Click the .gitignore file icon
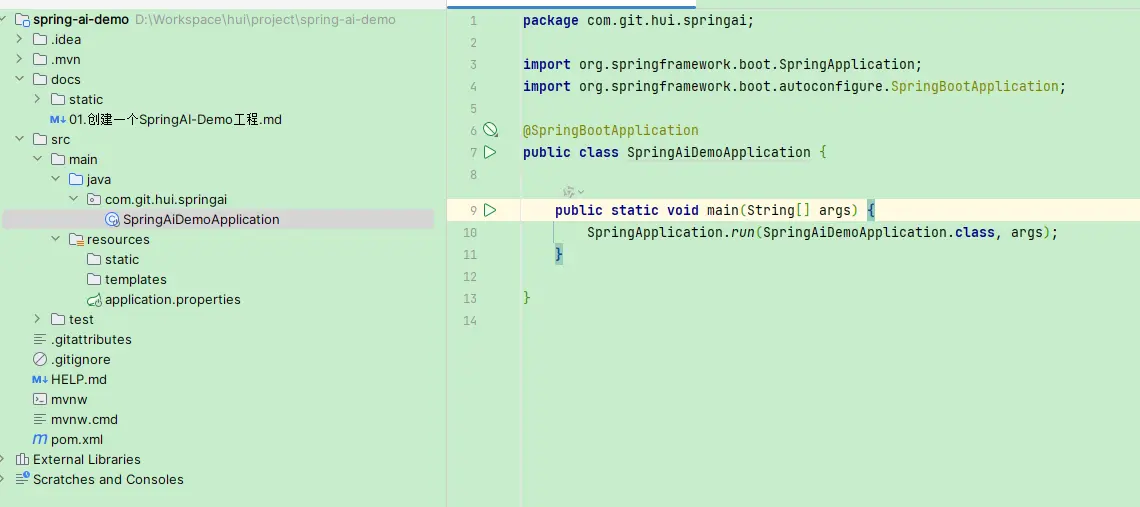The width and height of the screenshot is (1140, 507). pyautogui.click(x=40, y=359)
